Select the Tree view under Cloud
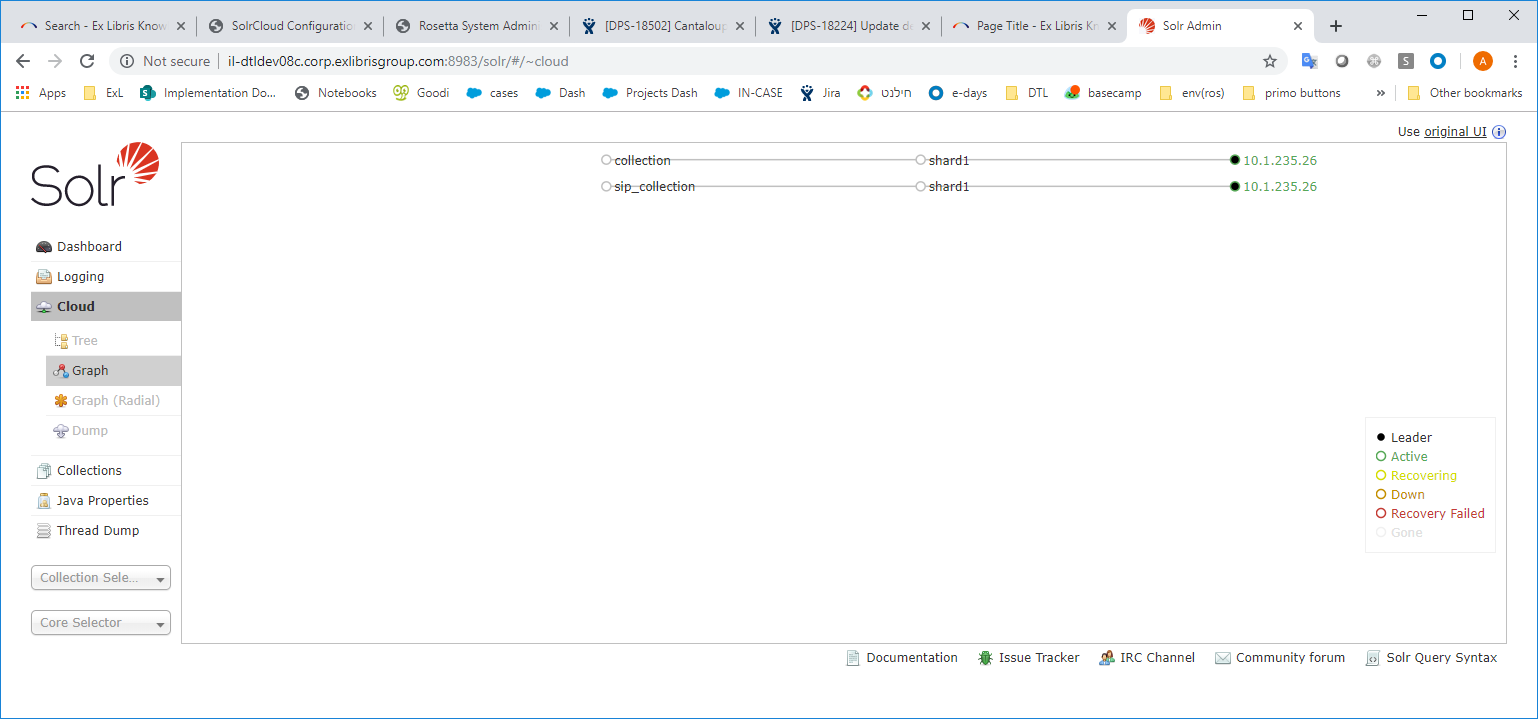Image resolution: width=1538 pixels, height=719 pixels. (84, 341)
